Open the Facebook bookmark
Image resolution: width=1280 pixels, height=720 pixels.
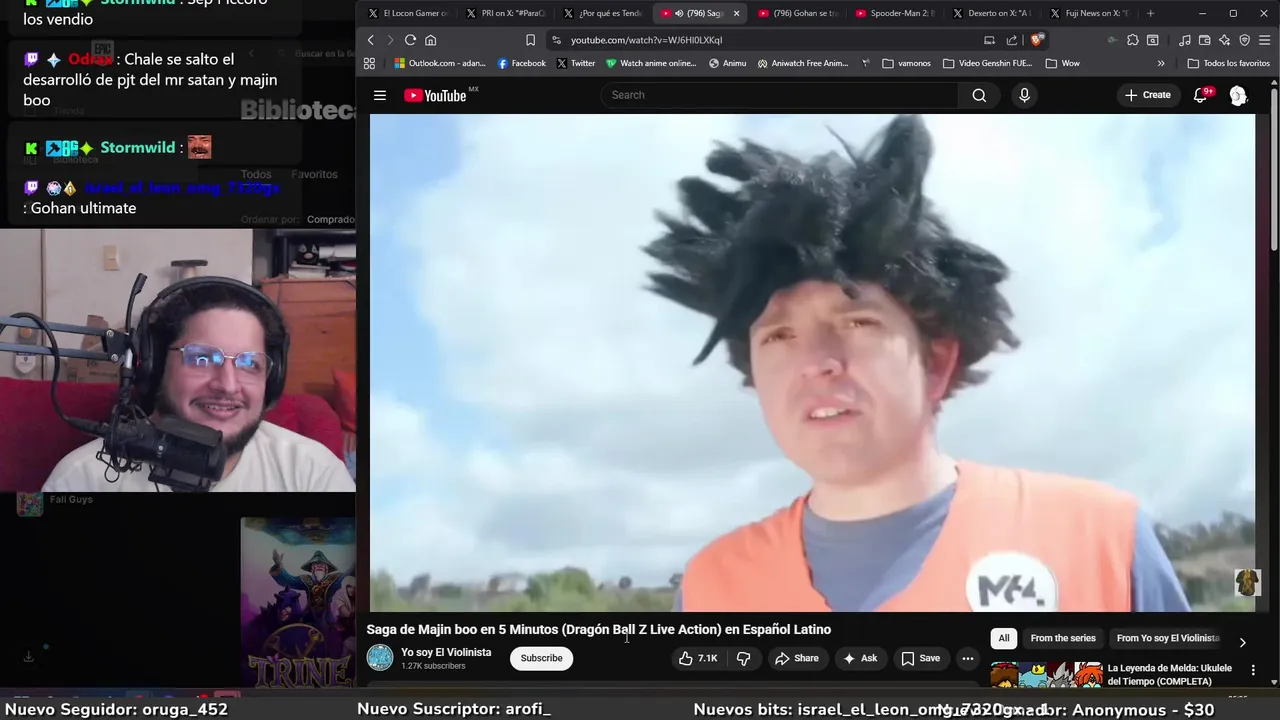coord(522,63)
